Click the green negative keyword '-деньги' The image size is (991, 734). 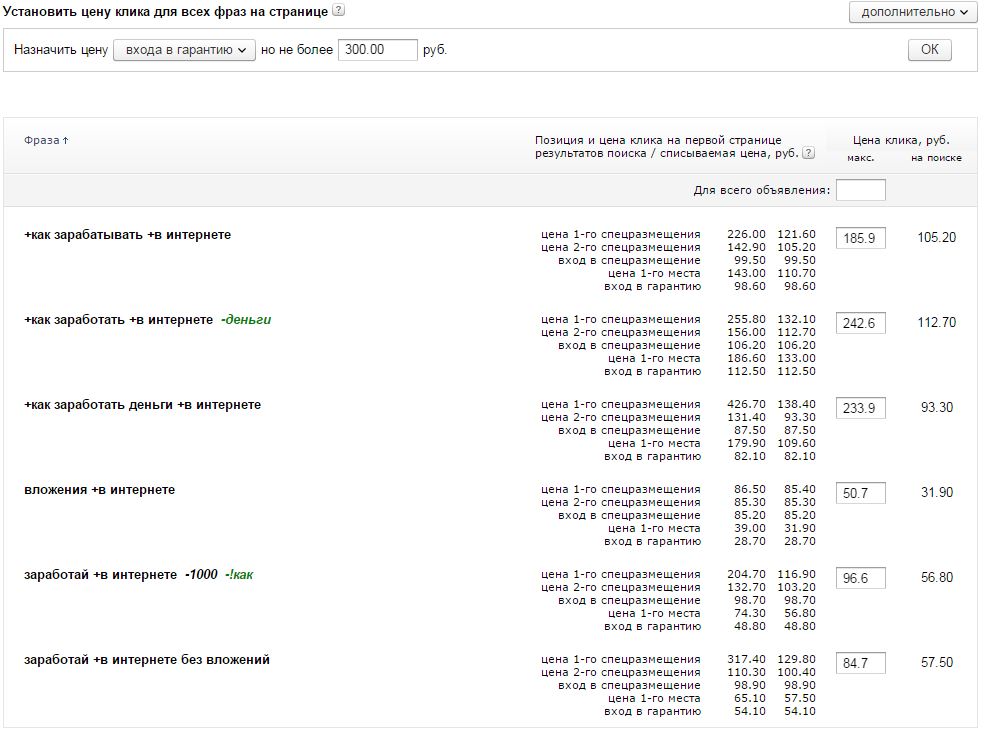pos(246,320)
